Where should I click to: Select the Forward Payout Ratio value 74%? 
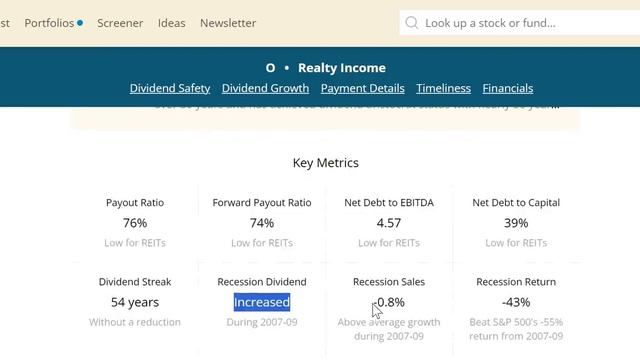tap(262, 223)
